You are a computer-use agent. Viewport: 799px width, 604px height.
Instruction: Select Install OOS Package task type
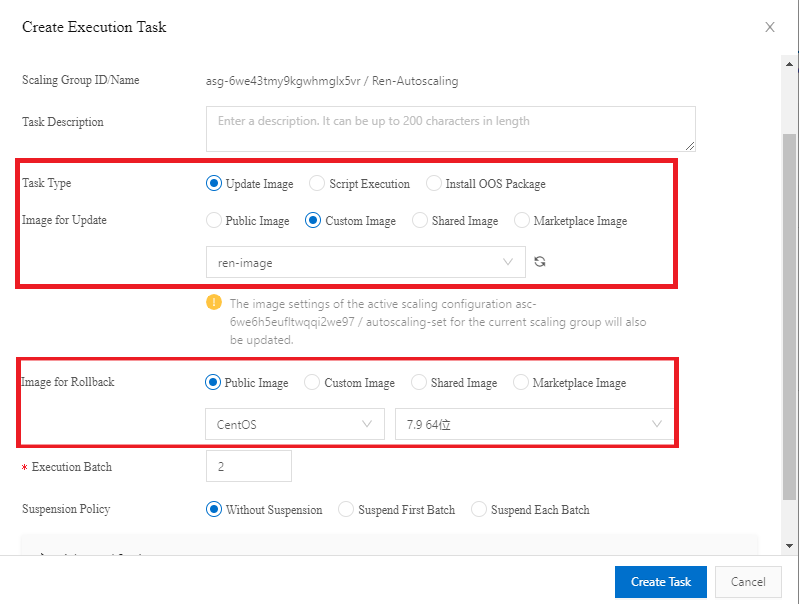pos(433,184)
